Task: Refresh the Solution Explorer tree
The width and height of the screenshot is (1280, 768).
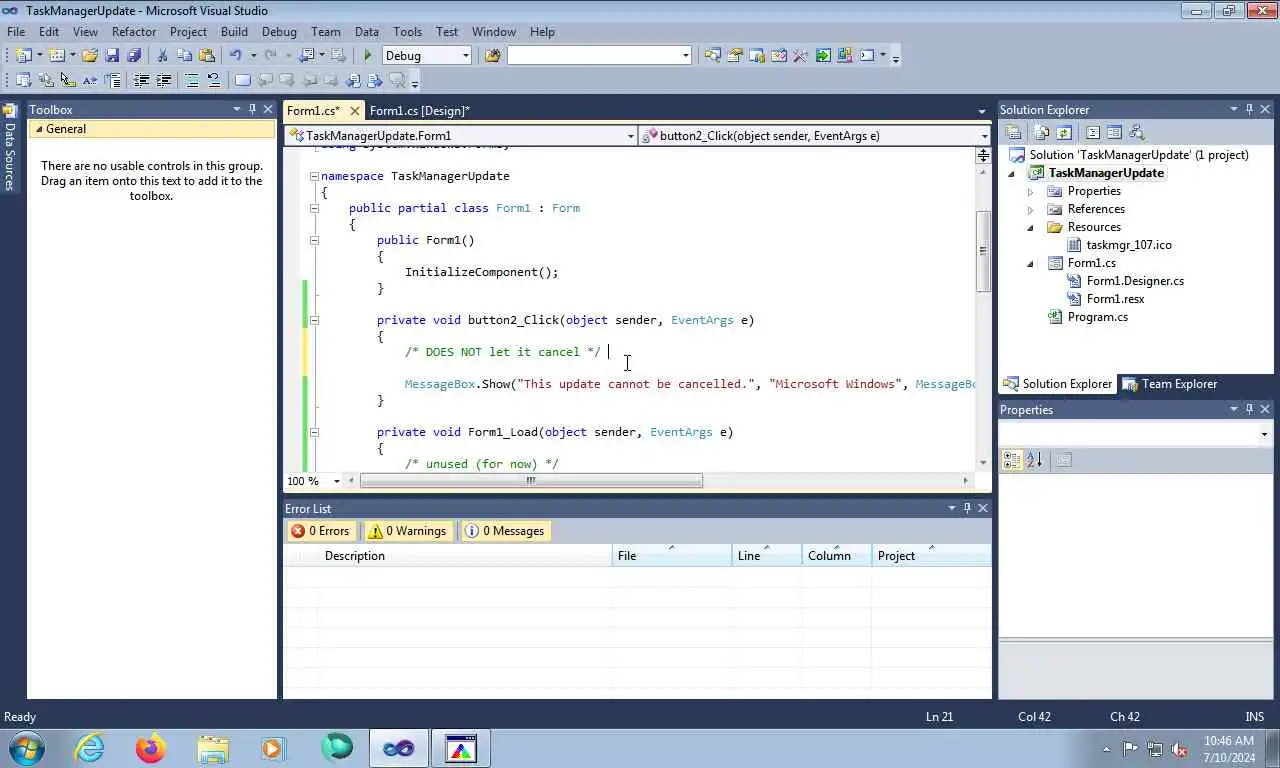Action: [x=1064, y=132]
